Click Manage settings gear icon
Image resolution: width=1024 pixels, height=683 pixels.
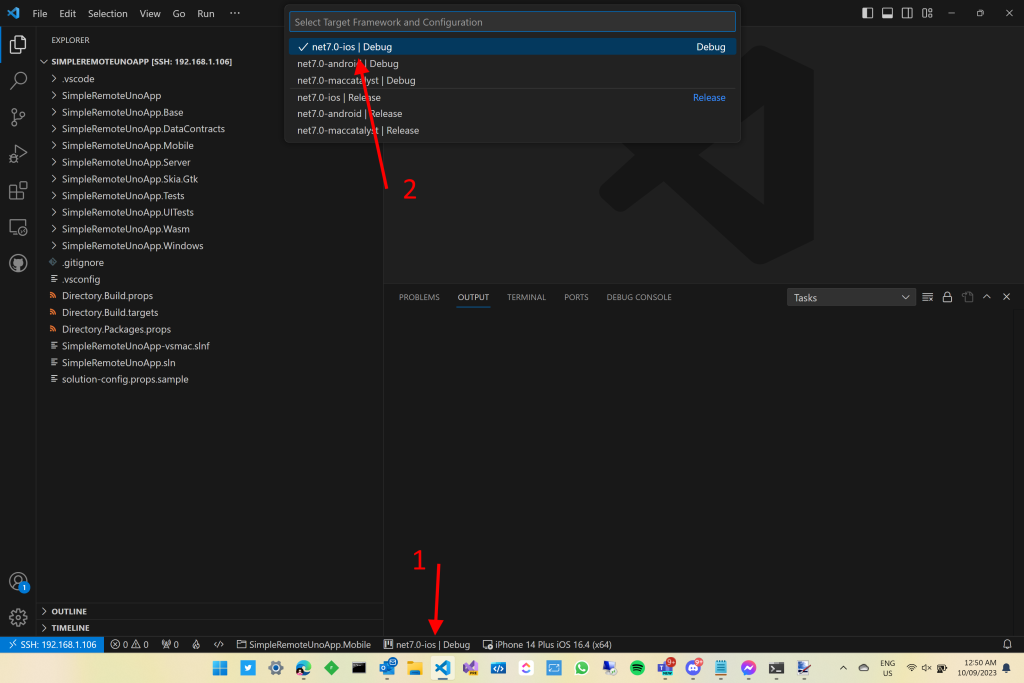point(17,617)
